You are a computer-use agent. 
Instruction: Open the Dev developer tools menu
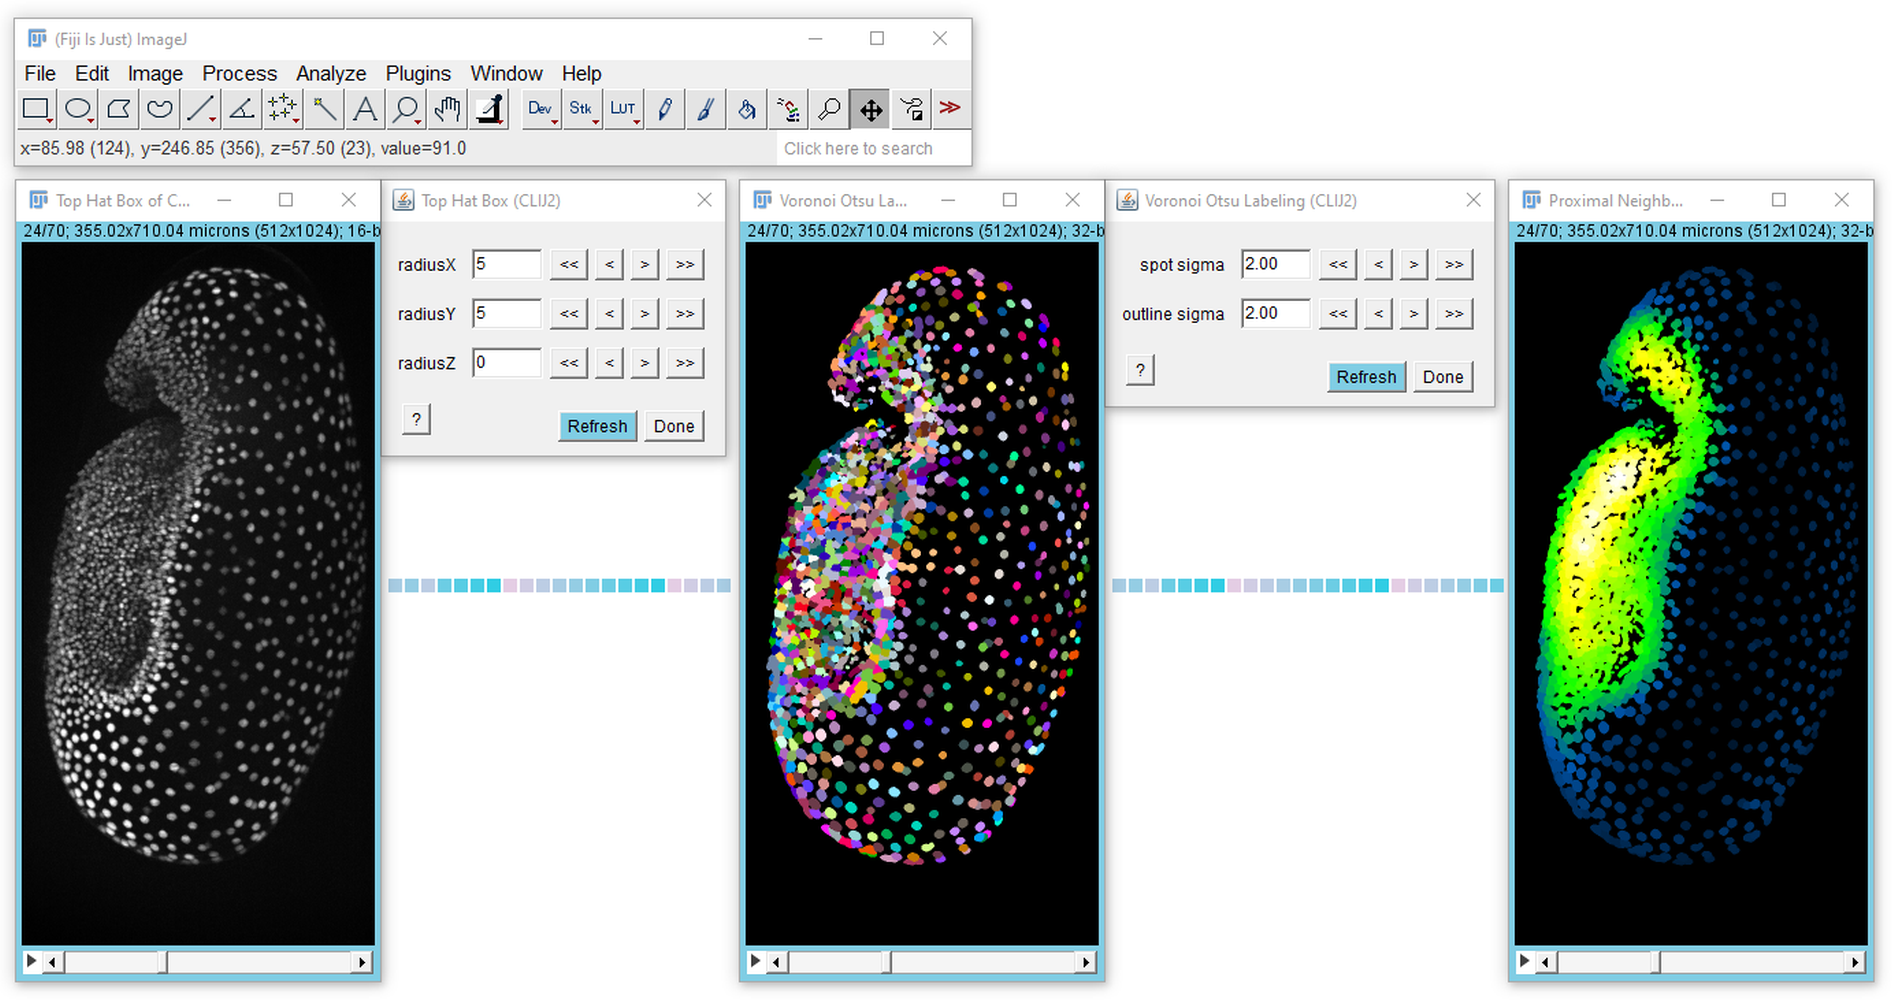pyautogui.click(x=540, y=109)
